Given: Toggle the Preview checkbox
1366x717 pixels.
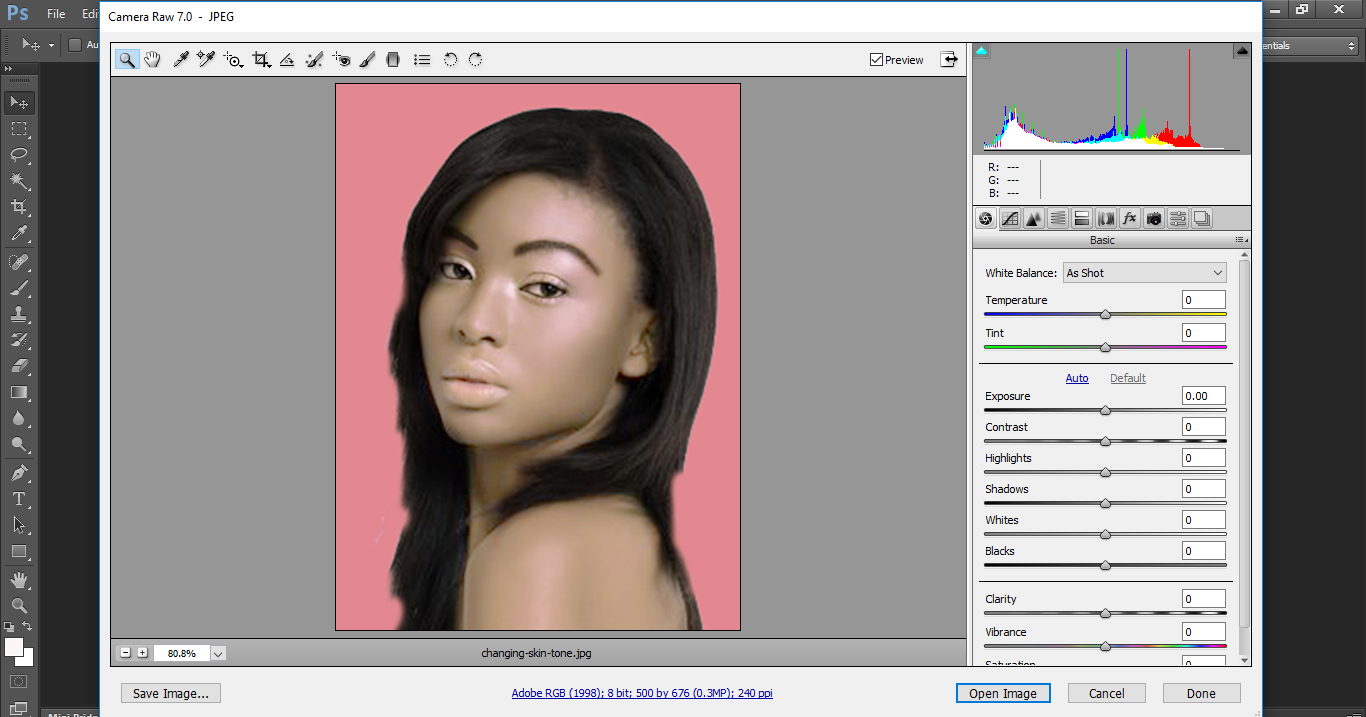Looking at the screenshot, I should point(876,60).
